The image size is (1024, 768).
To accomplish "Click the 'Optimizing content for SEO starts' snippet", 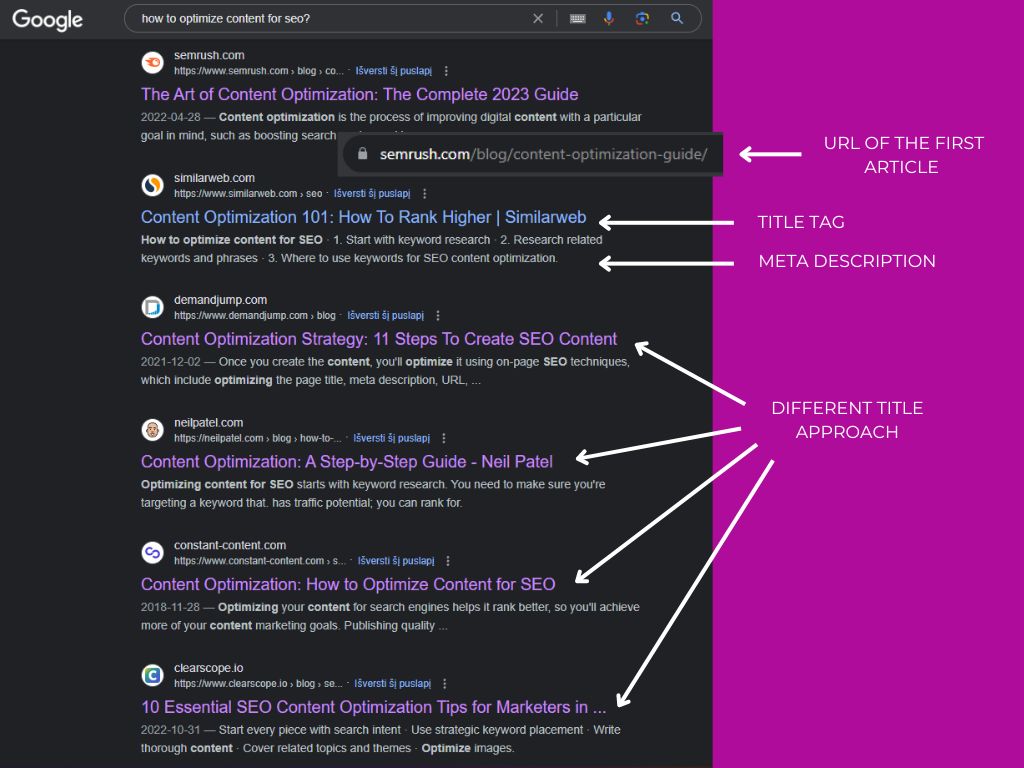I will 373,494.
